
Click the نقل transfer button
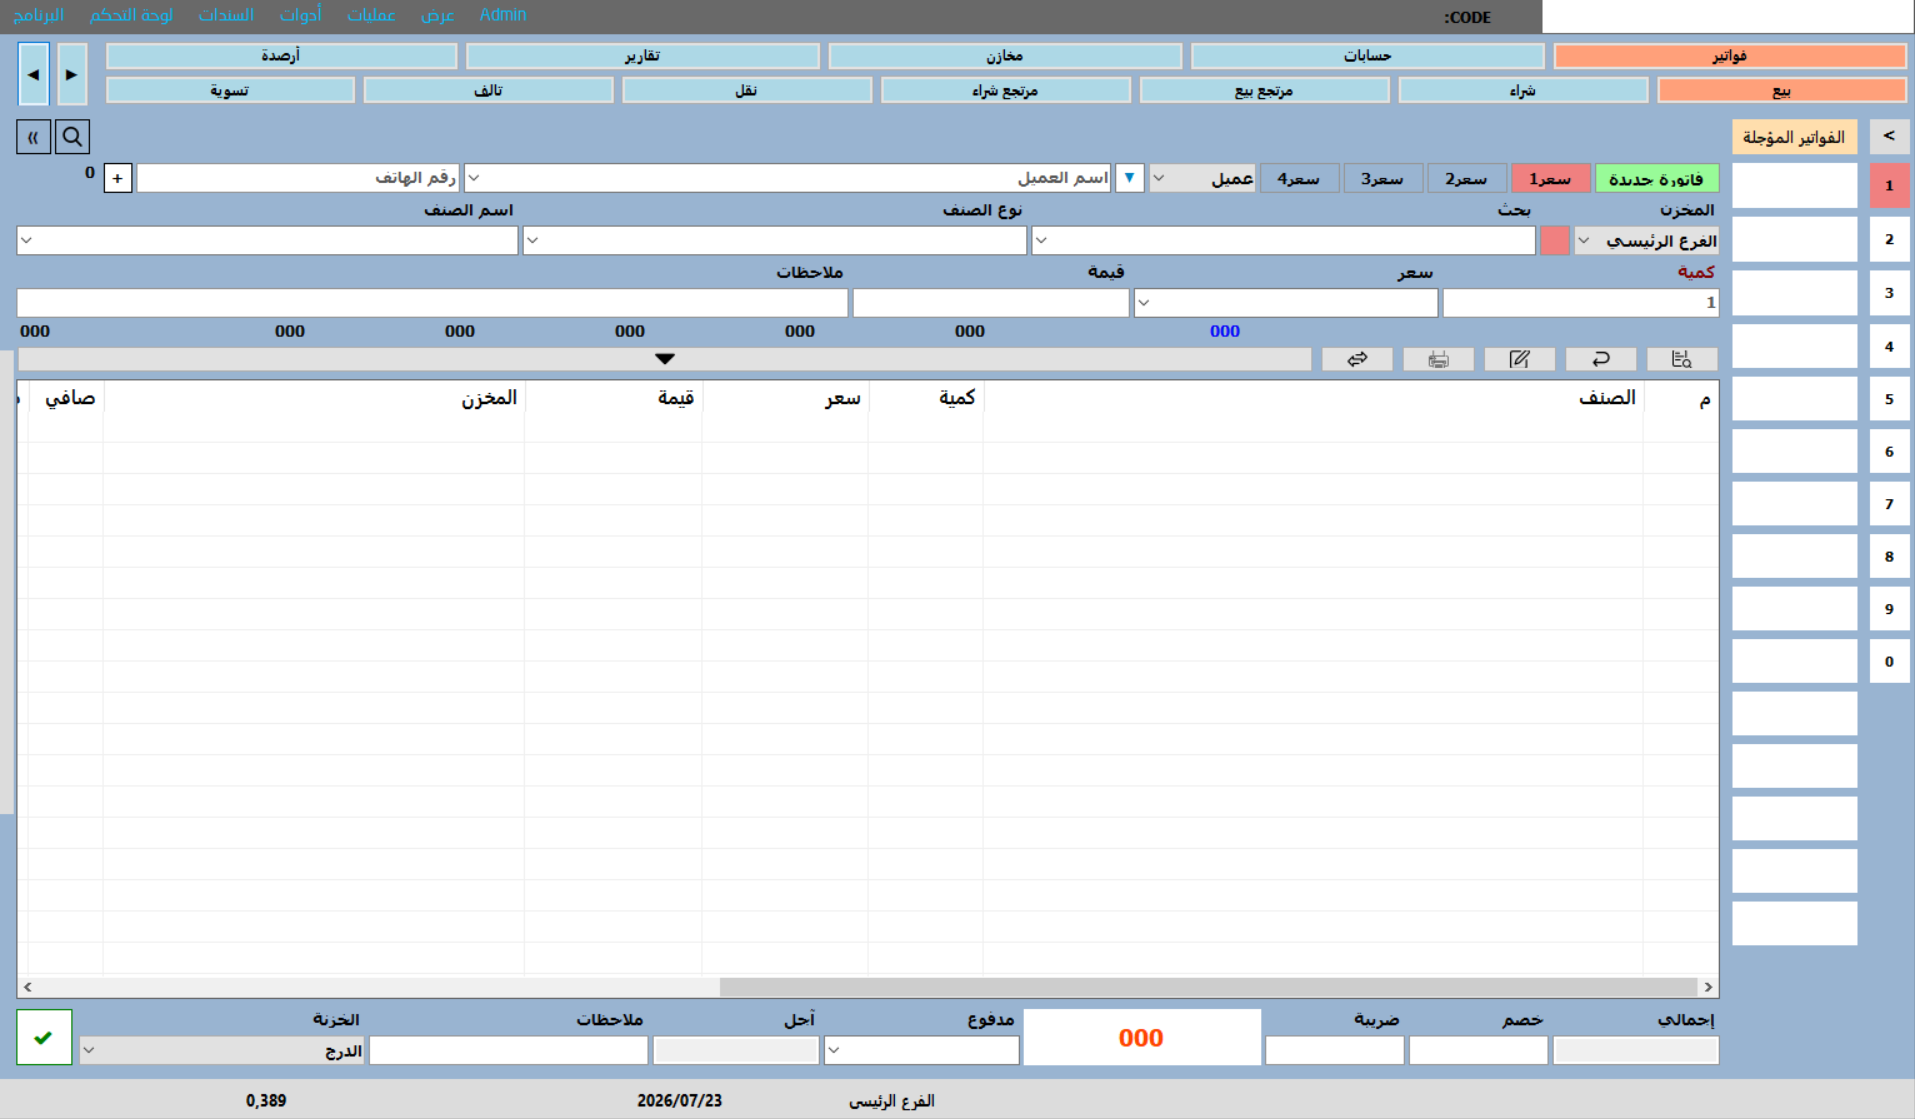pyautogui.click(x=746, y=91)
